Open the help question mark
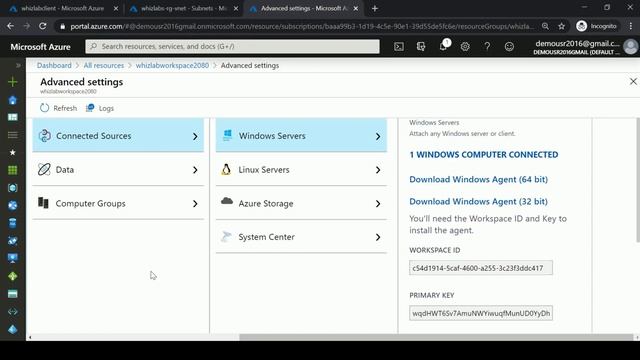The height and width of the screenshot is (360, 640). coord(487,47)
